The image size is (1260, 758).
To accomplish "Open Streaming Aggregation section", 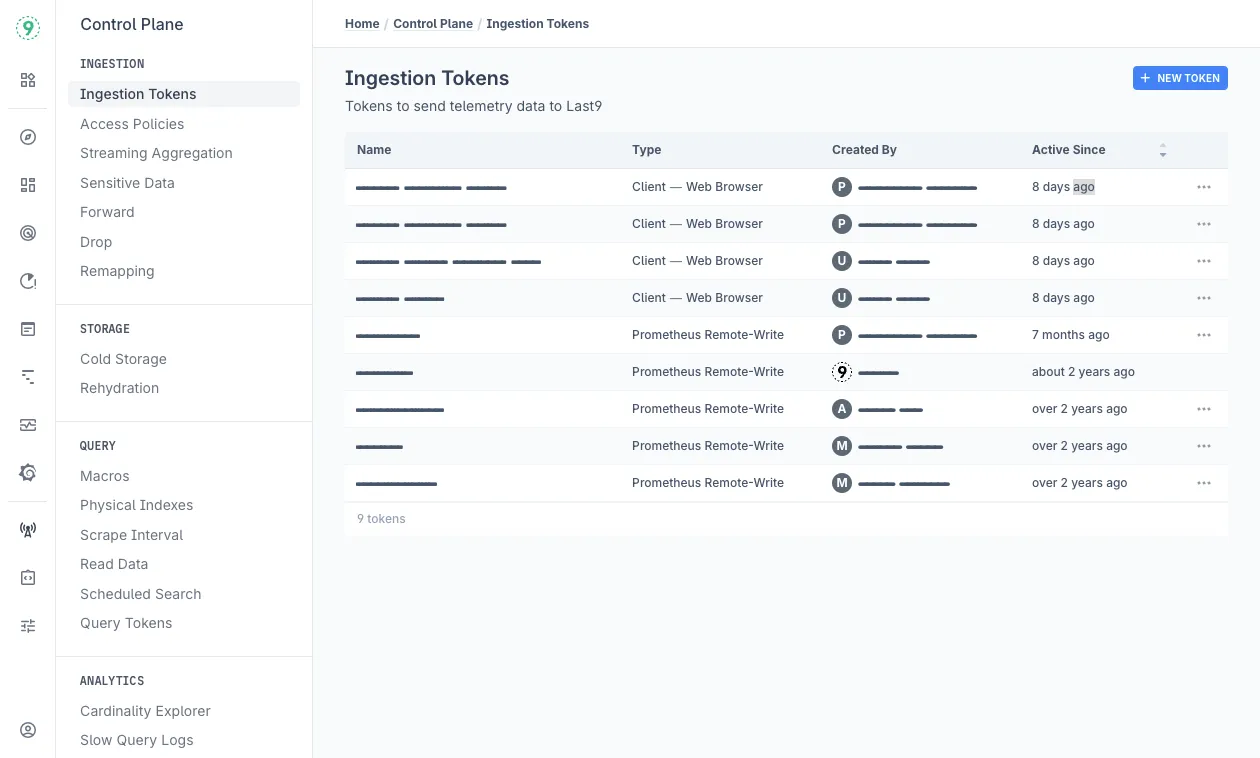I will (x=156, y=153).
